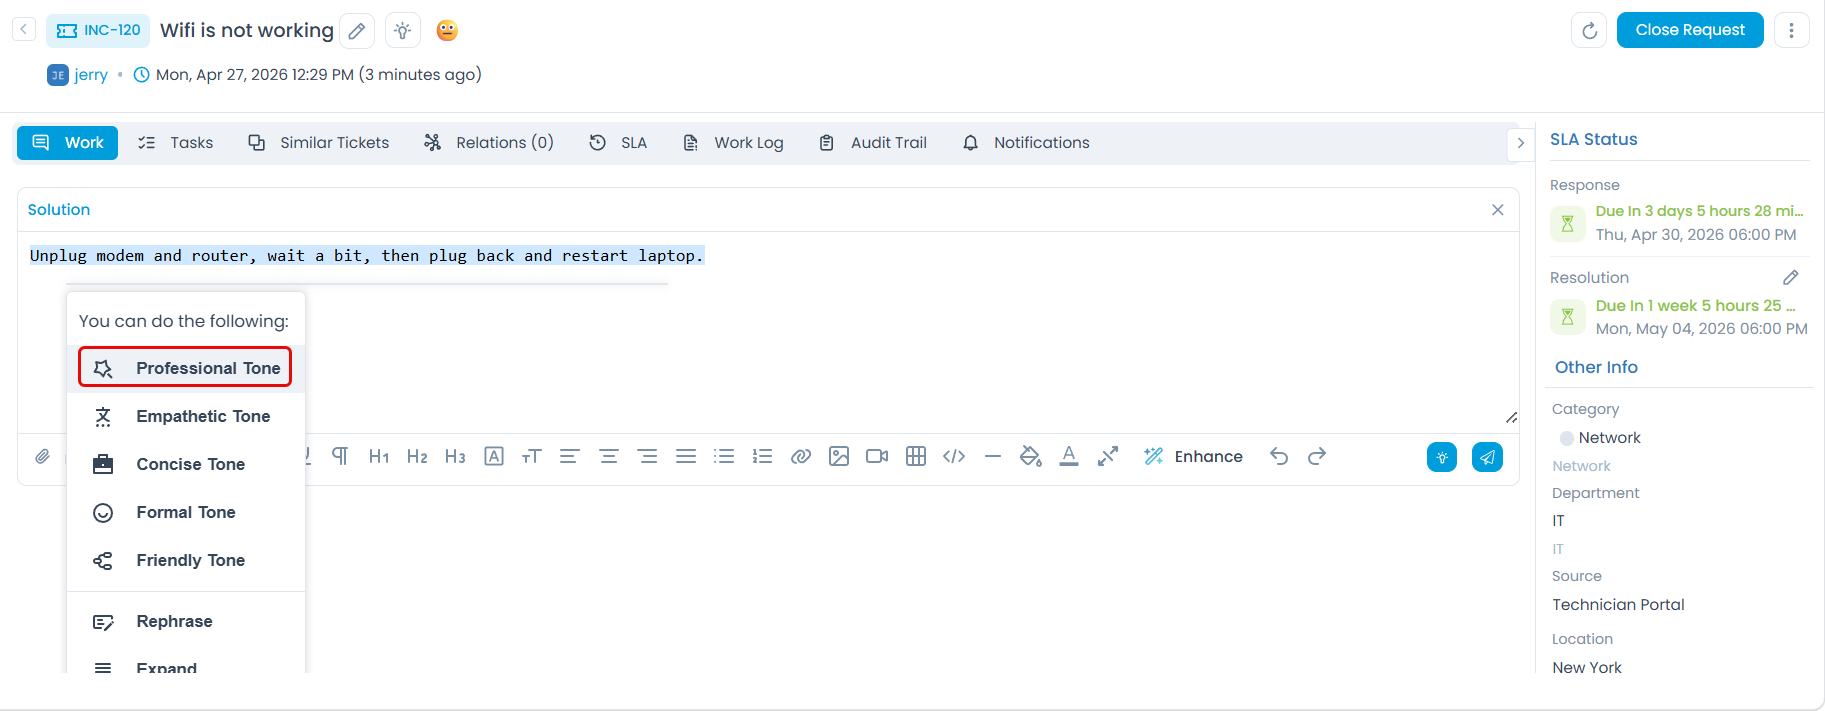1825x711 pixels.
Task: Insert a table into the solution
Action: [x=915, y=457]
